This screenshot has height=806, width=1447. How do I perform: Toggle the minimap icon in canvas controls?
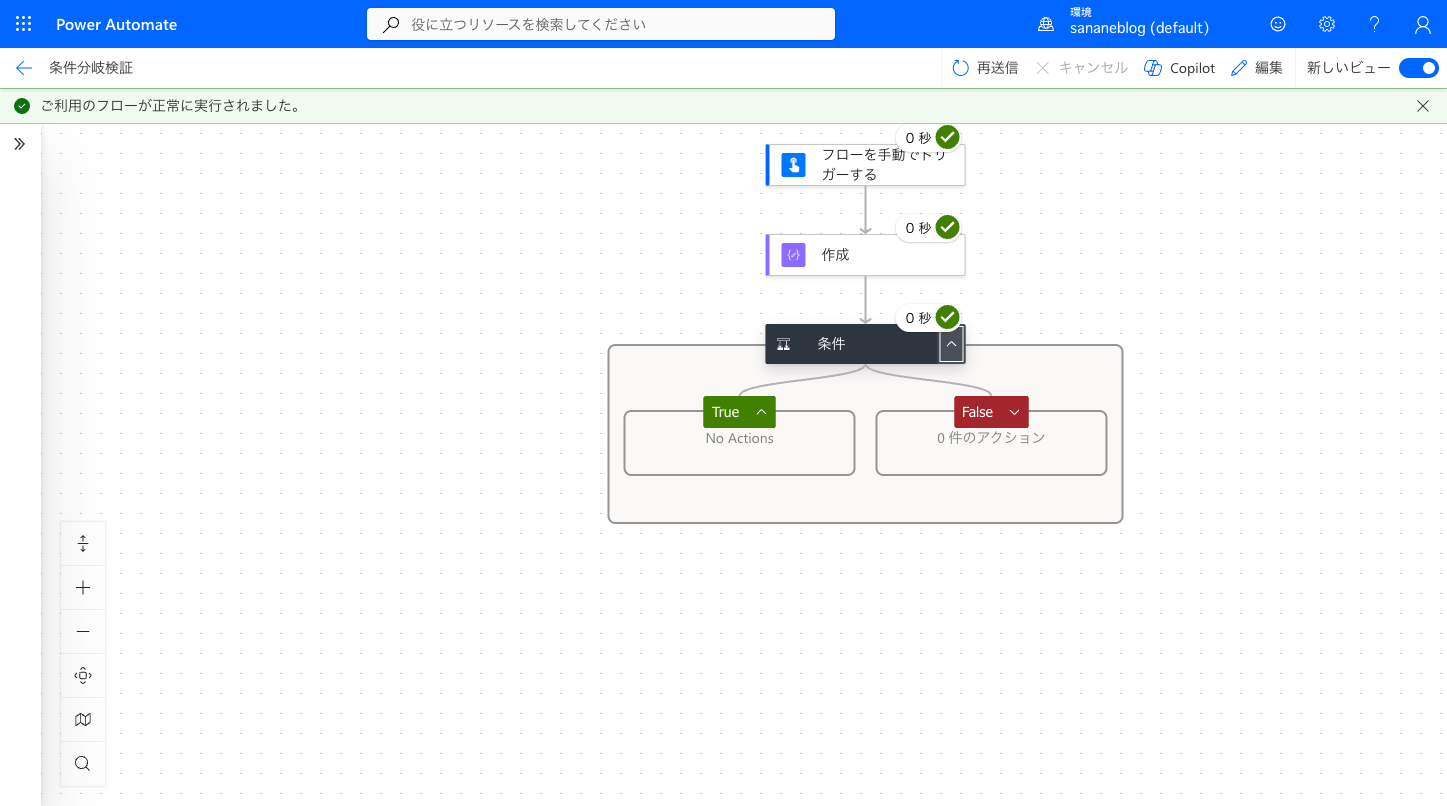point(83,720)
